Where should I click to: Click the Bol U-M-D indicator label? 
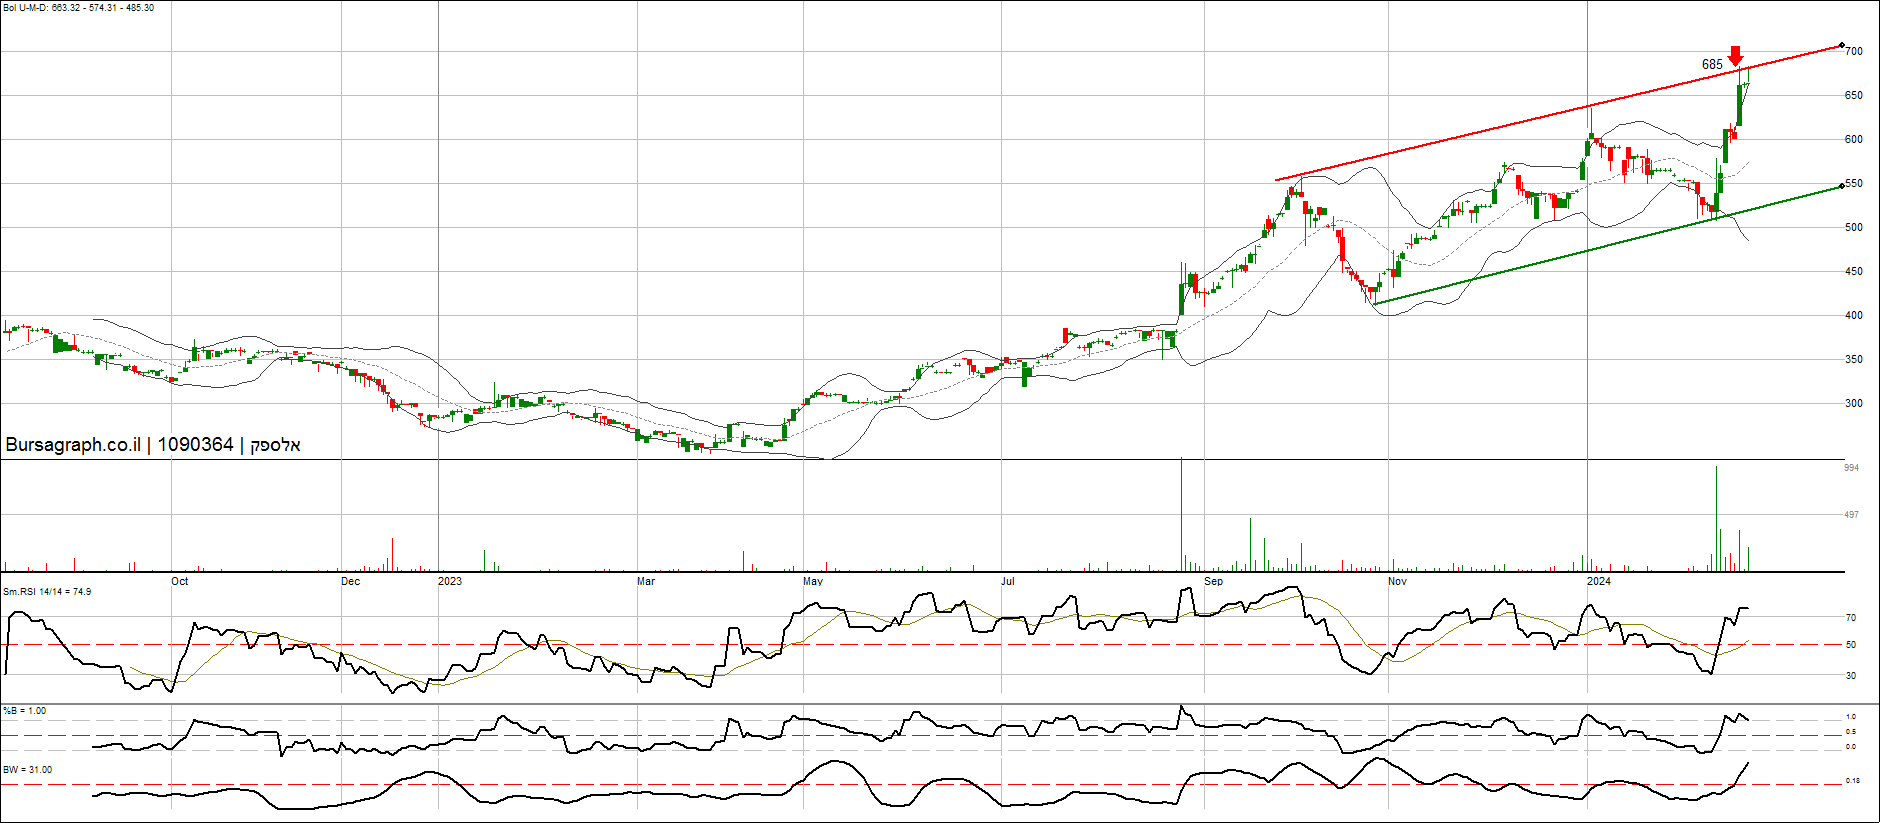[78, 8]
